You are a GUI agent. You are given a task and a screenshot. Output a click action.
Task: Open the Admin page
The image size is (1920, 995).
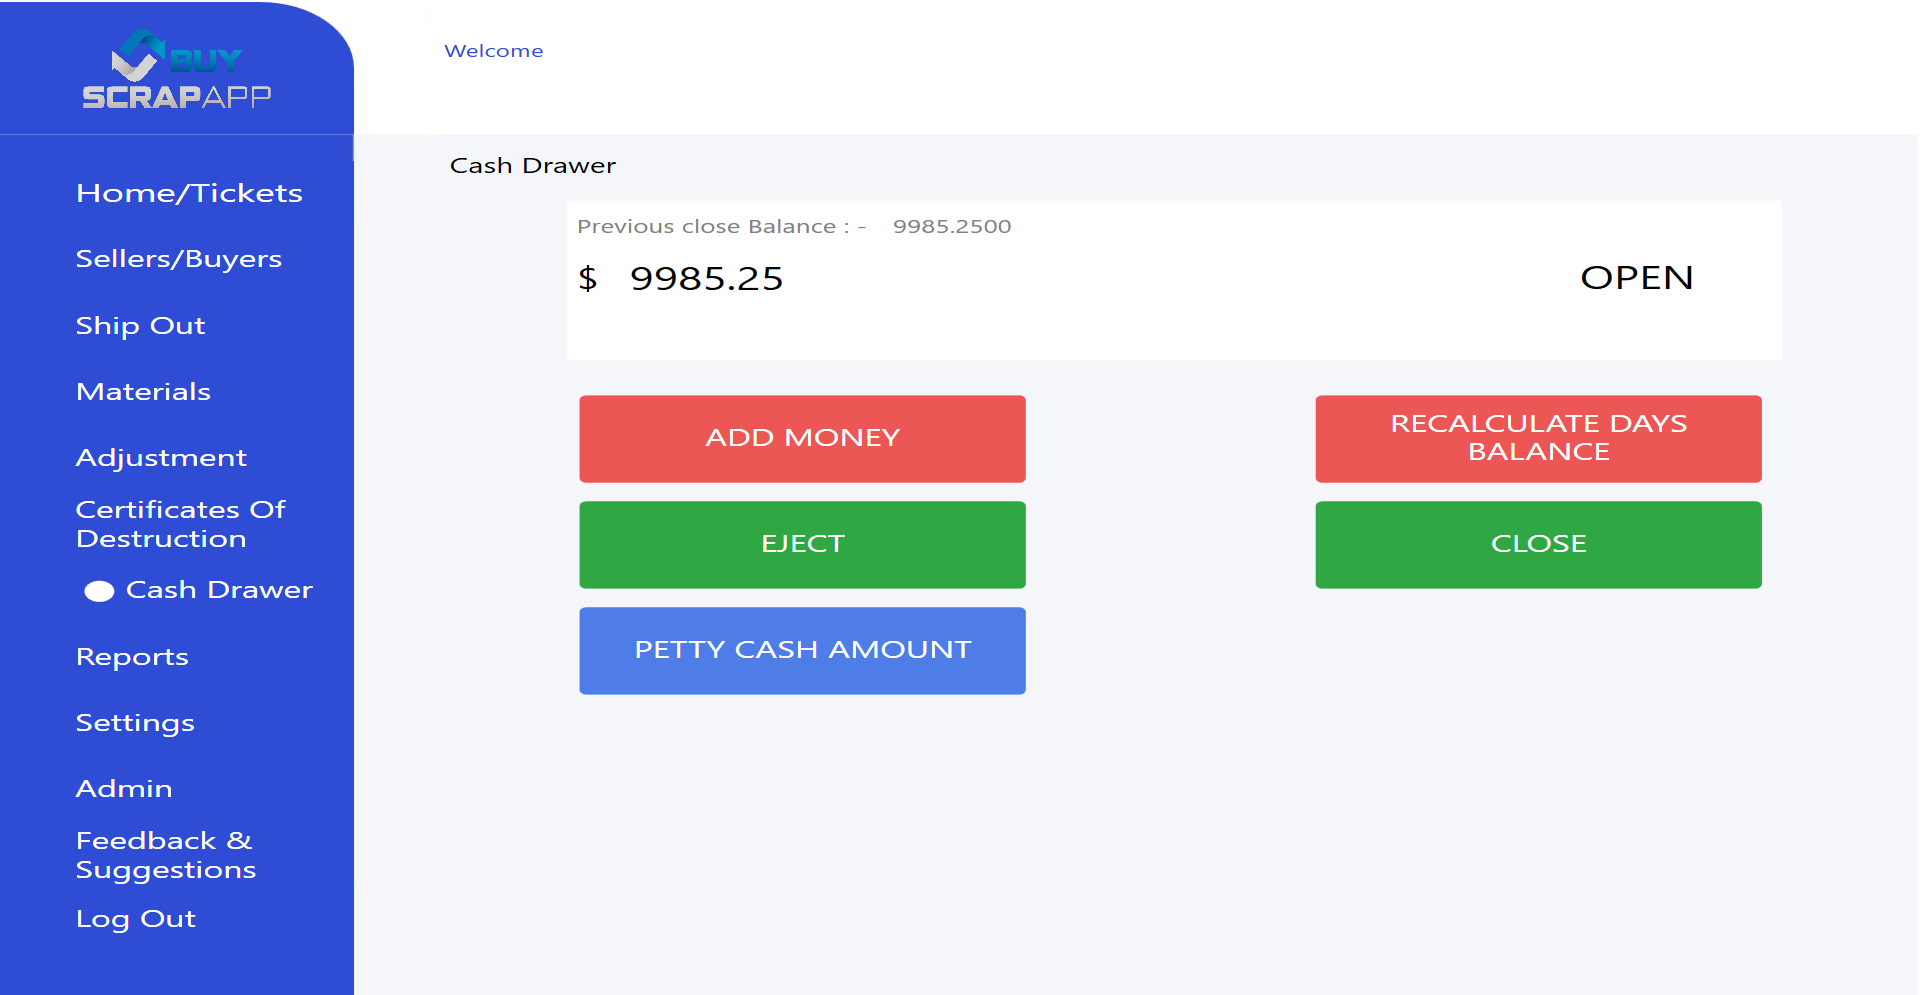click(x=125, y=789)
